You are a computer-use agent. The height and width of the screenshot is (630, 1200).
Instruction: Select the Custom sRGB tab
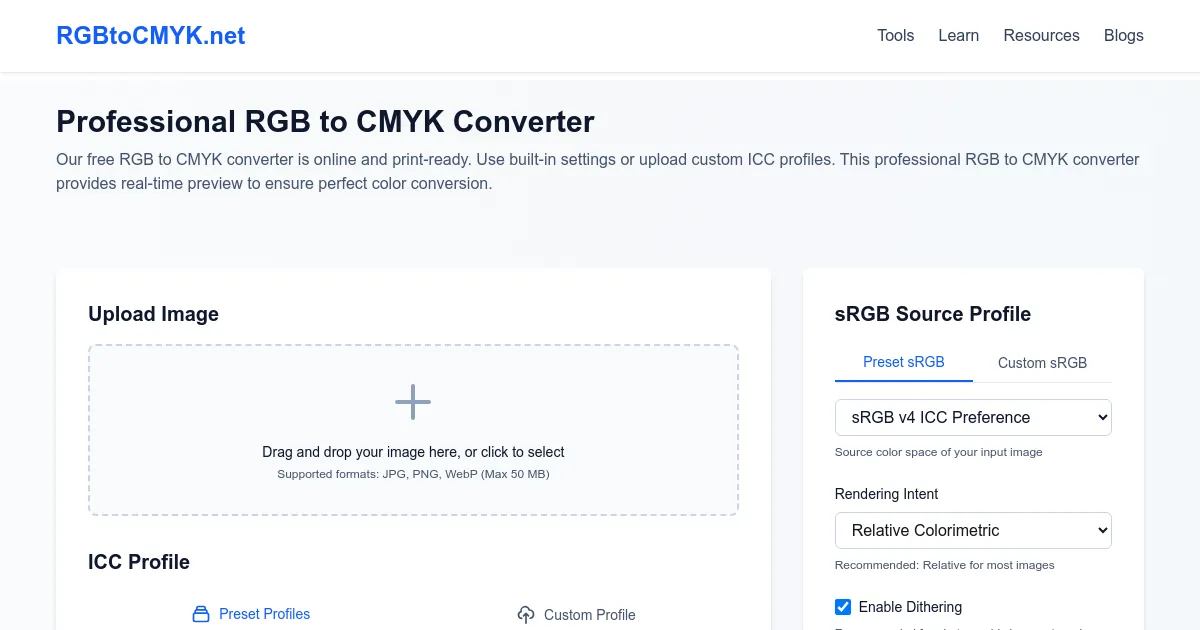tap(1042, 363)
